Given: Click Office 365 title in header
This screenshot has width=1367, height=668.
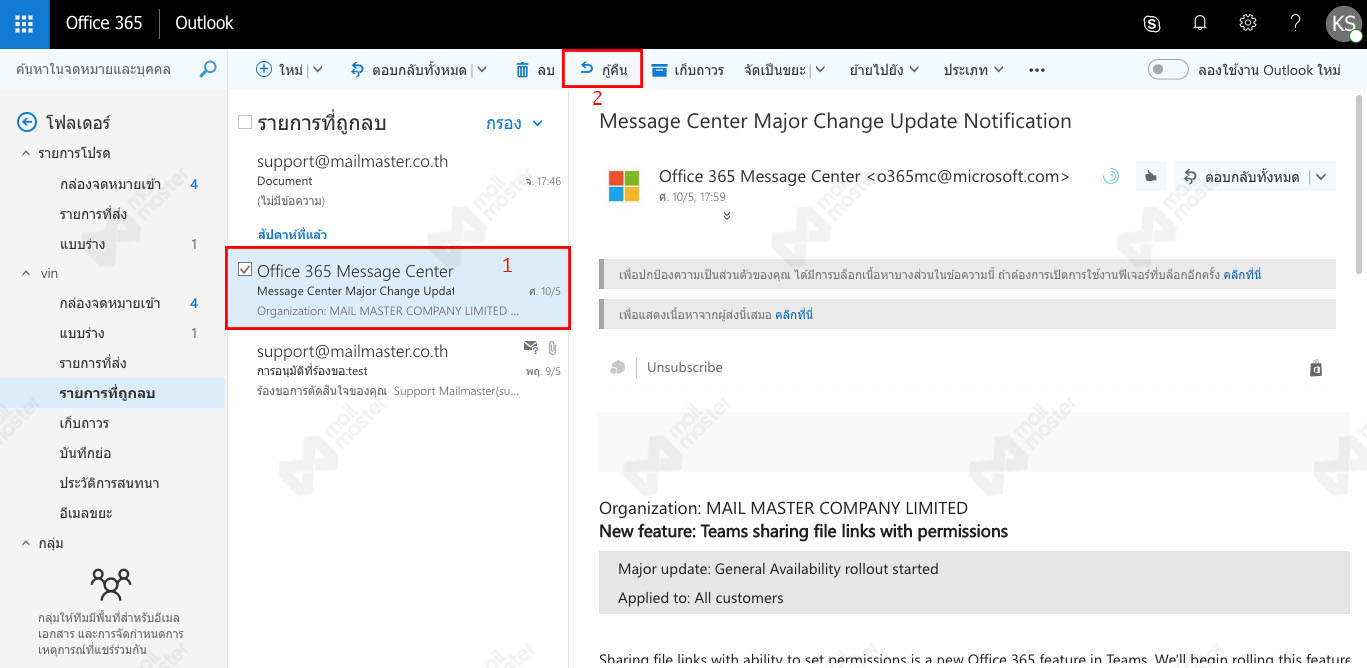Looking at the screenshot, I should coord(104,23).
